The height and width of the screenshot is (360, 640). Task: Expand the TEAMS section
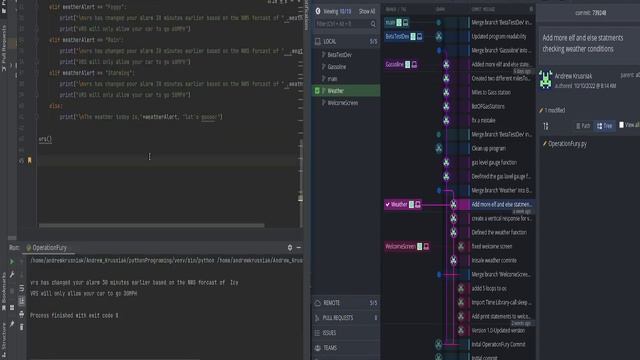pos(346,348)
